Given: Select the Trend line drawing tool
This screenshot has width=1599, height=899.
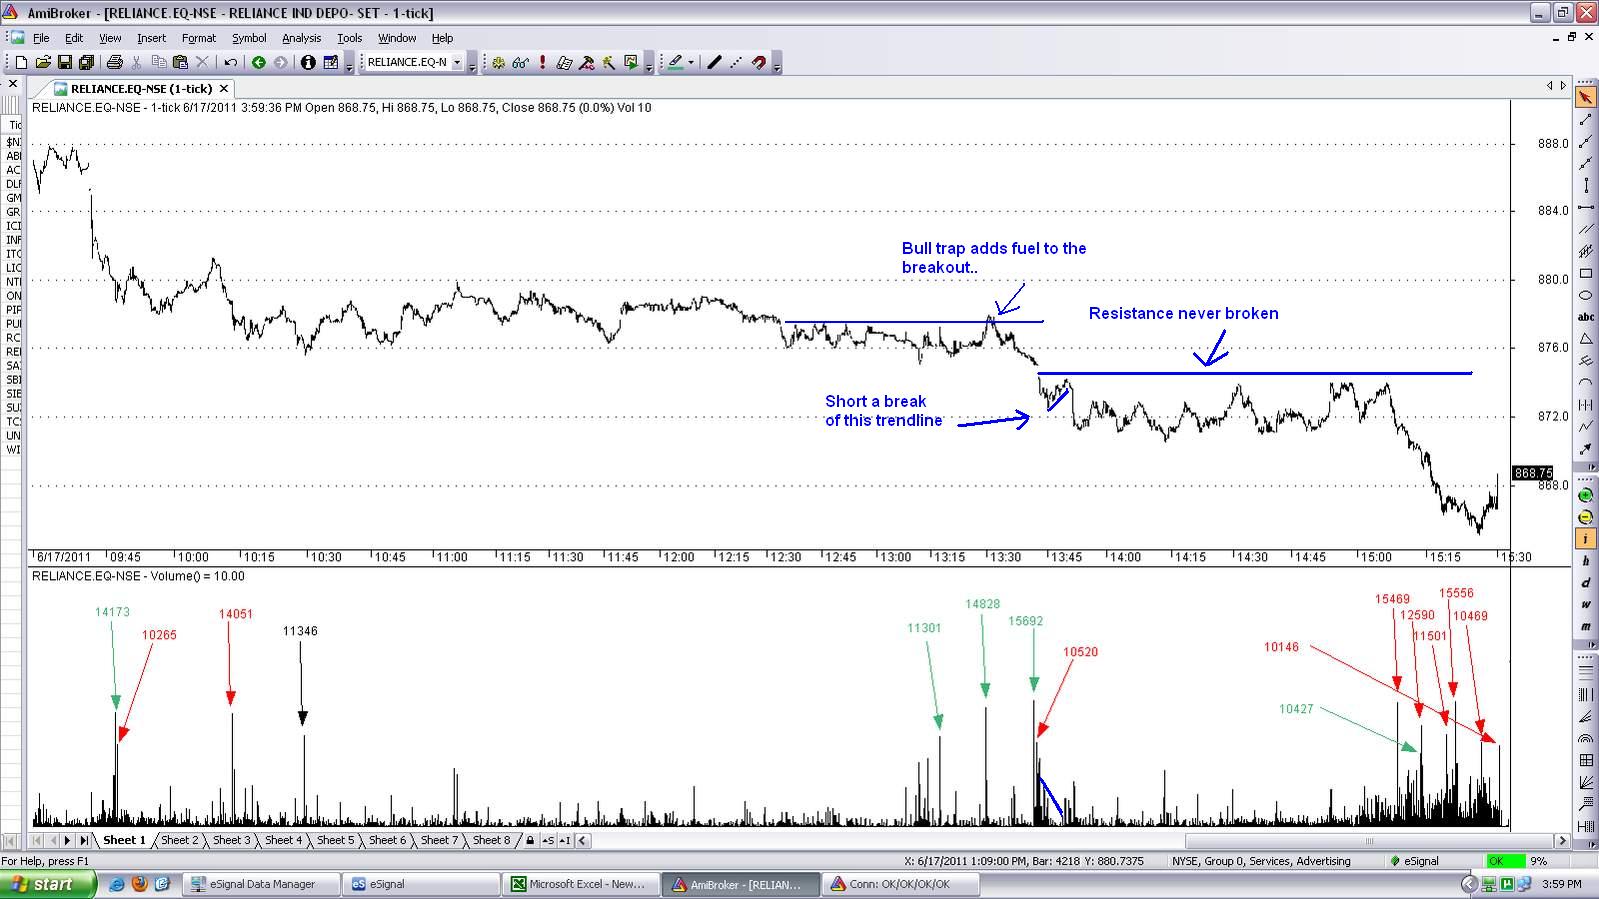Looking at the screenshot, I should click(1585, 119).
